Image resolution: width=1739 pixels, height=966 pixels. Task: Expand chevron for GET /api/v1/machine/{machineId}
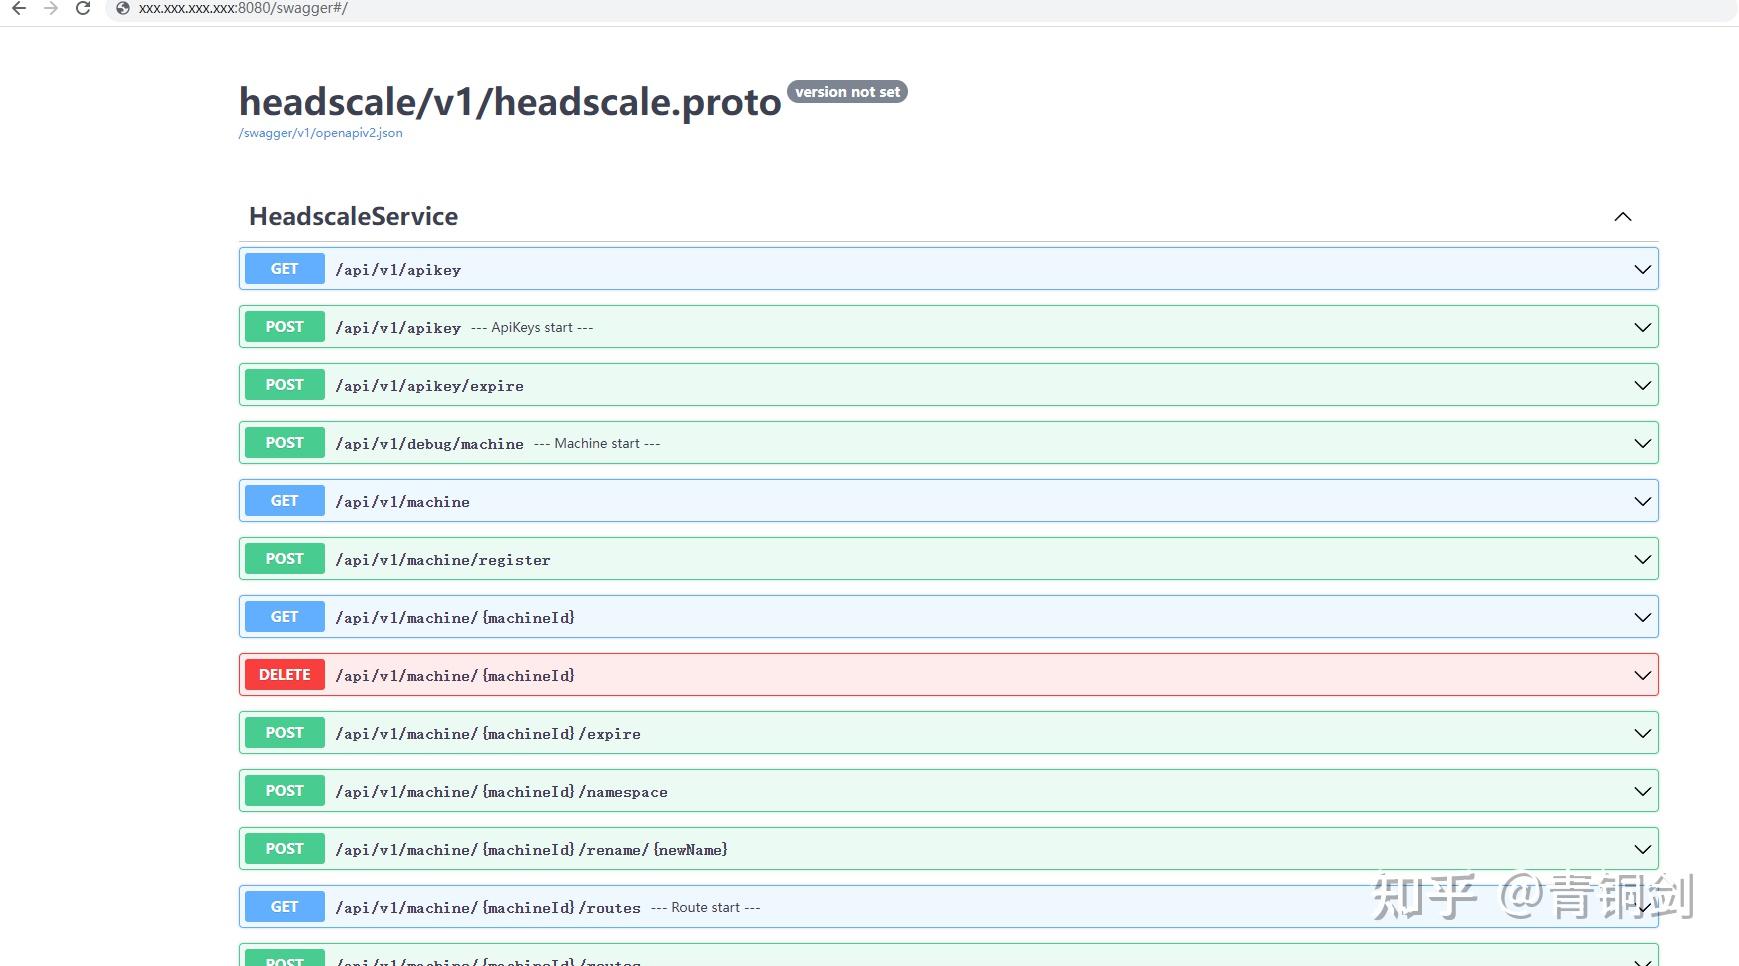point(1642,617)
